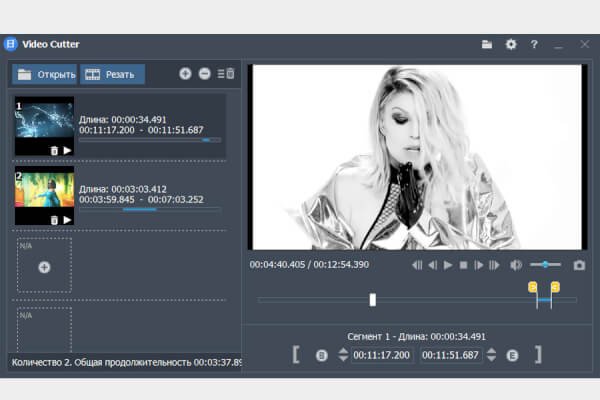Screen dimensions: 600x400
Task: Open output folder icon in title bar
Action: click(487, 44)
